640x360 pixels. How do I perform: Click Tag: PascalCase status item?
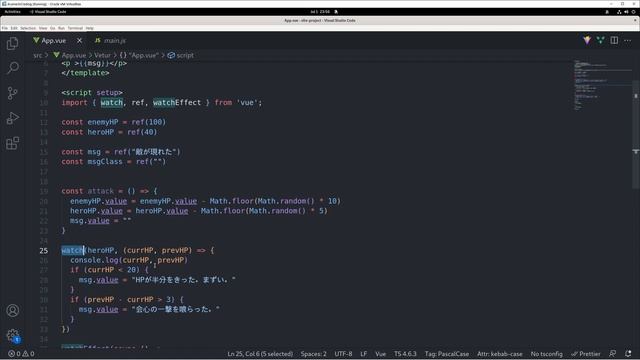click(x=447, y=354)
